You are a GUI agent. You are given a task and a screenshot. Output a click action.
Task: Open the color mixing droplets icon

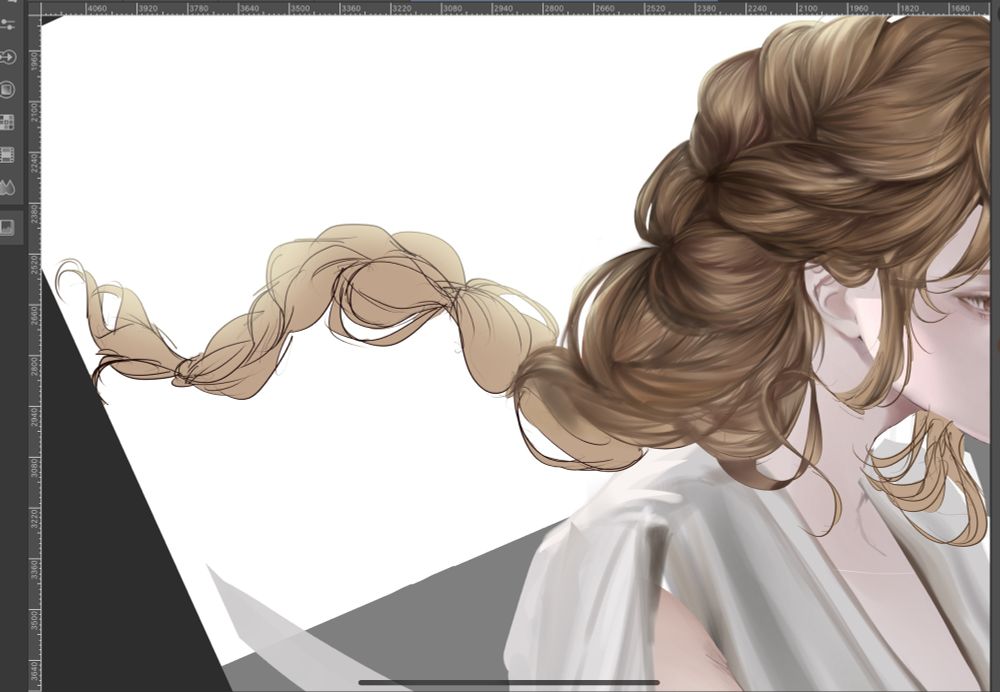[8, 188]
